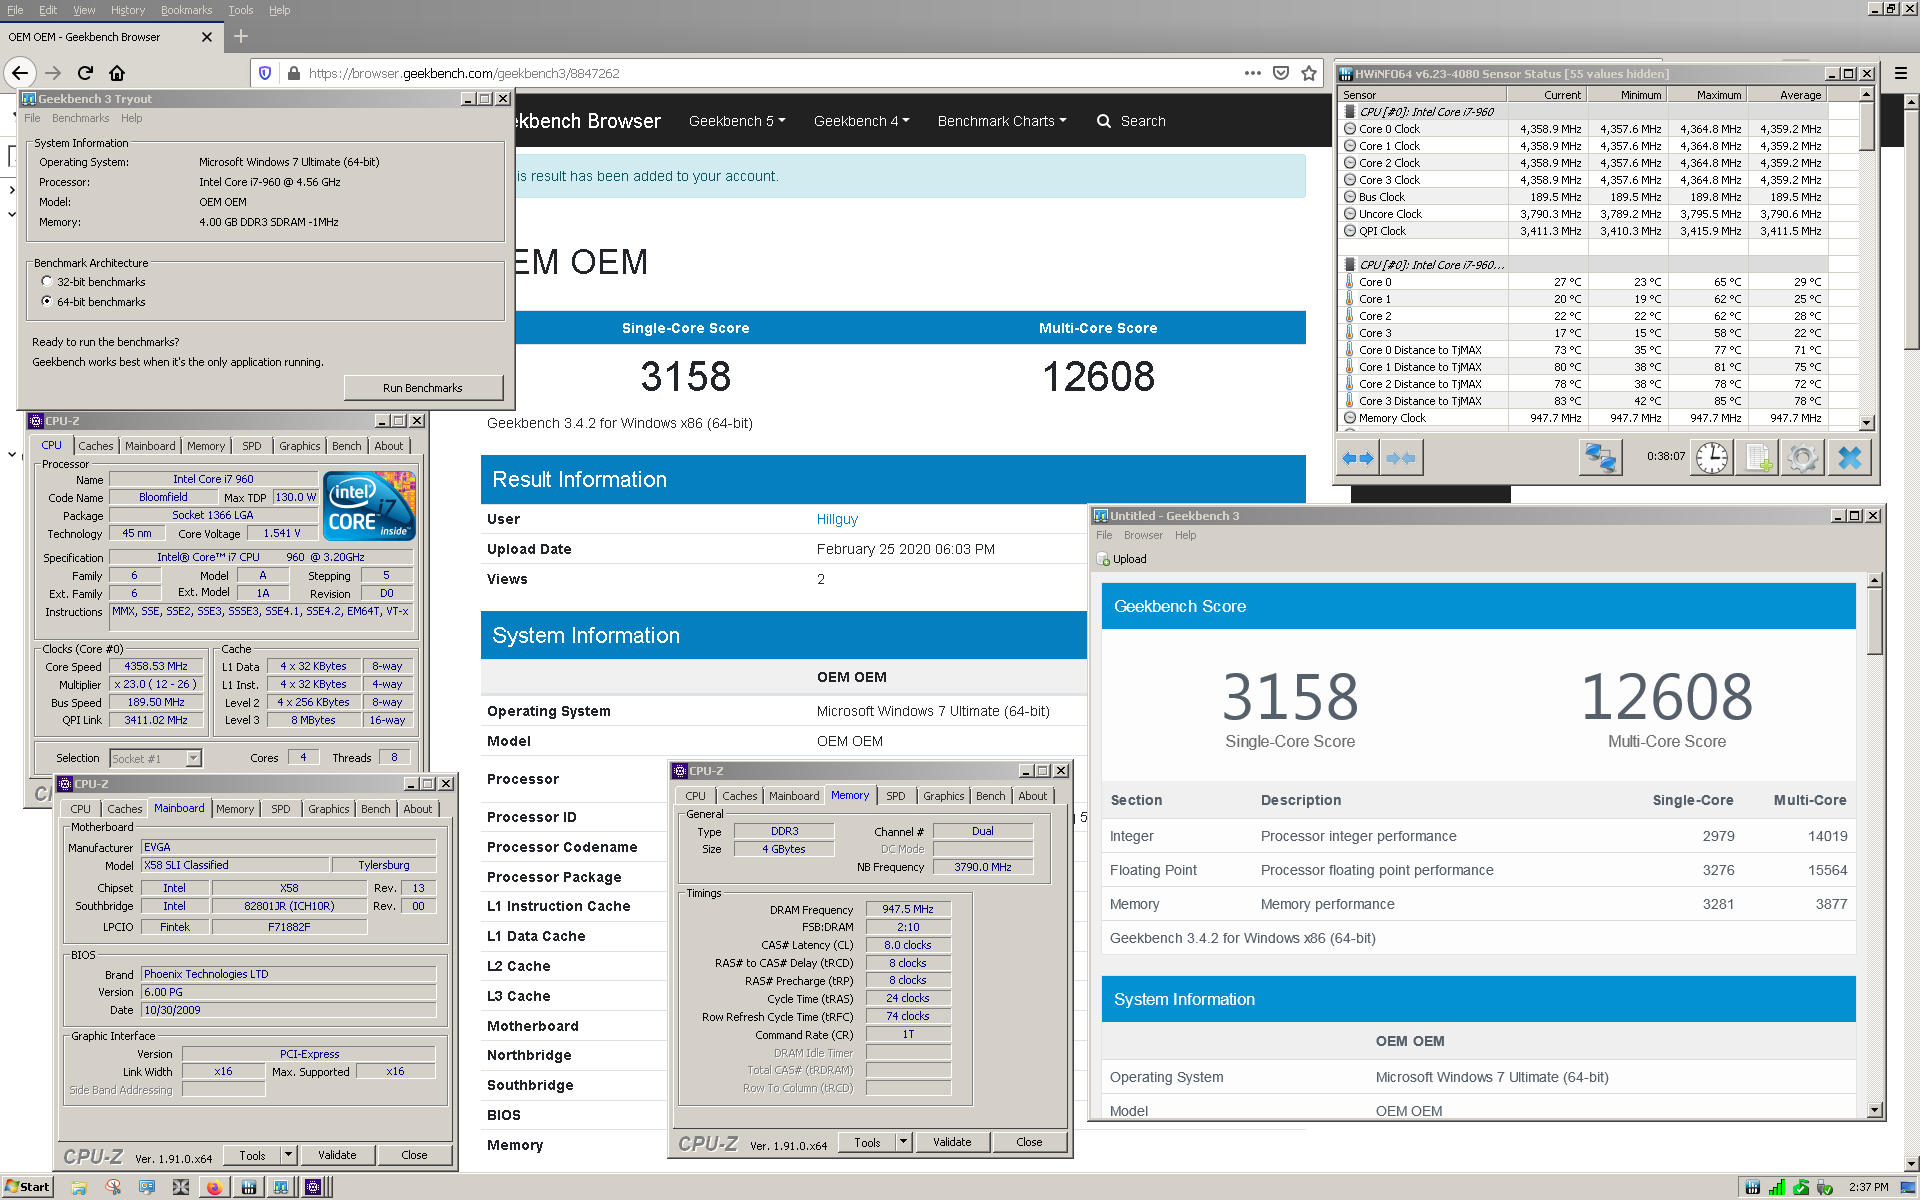Click the HWiNFO collapse columns arrows icon
The width and height of the screenshot is (1920, 1200).
coord(1401,458)
